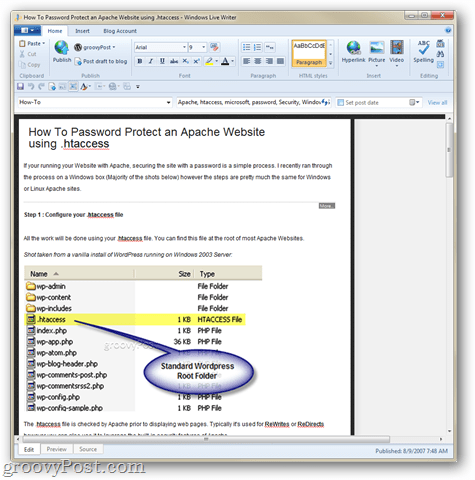
Task: Toggle italic formatting
Action: click(x=151, y=61)
